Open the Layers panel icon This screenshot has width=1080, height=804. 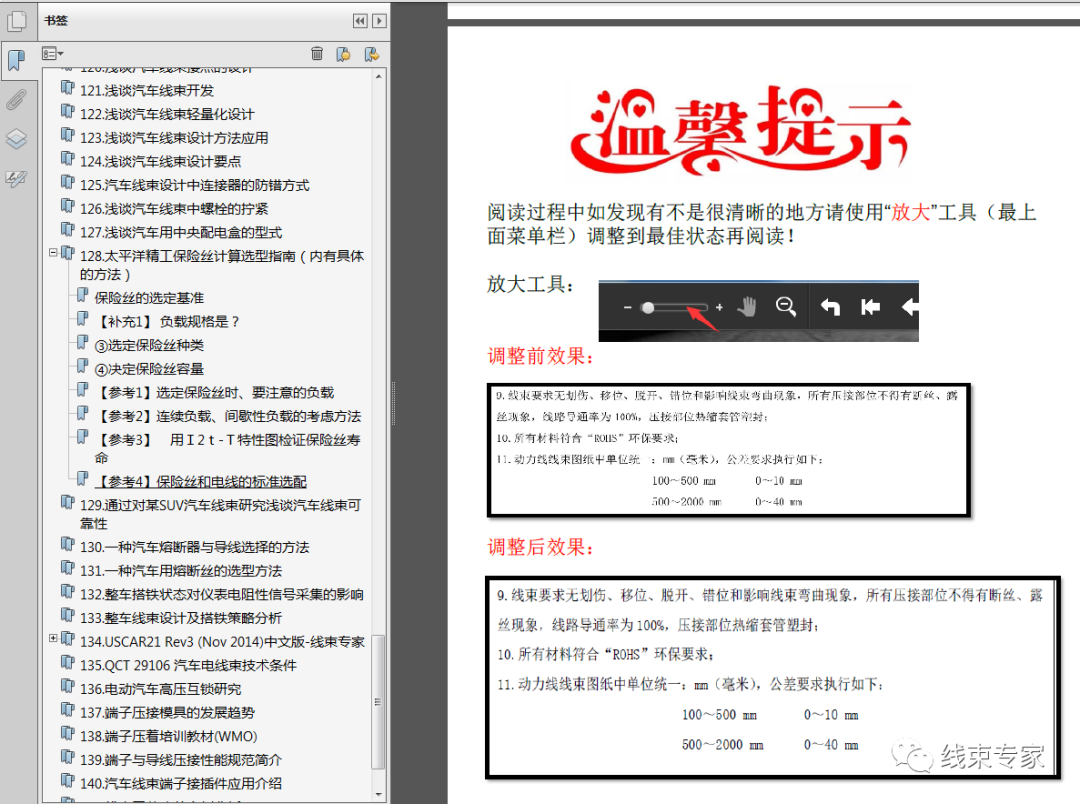coord(16,139)
